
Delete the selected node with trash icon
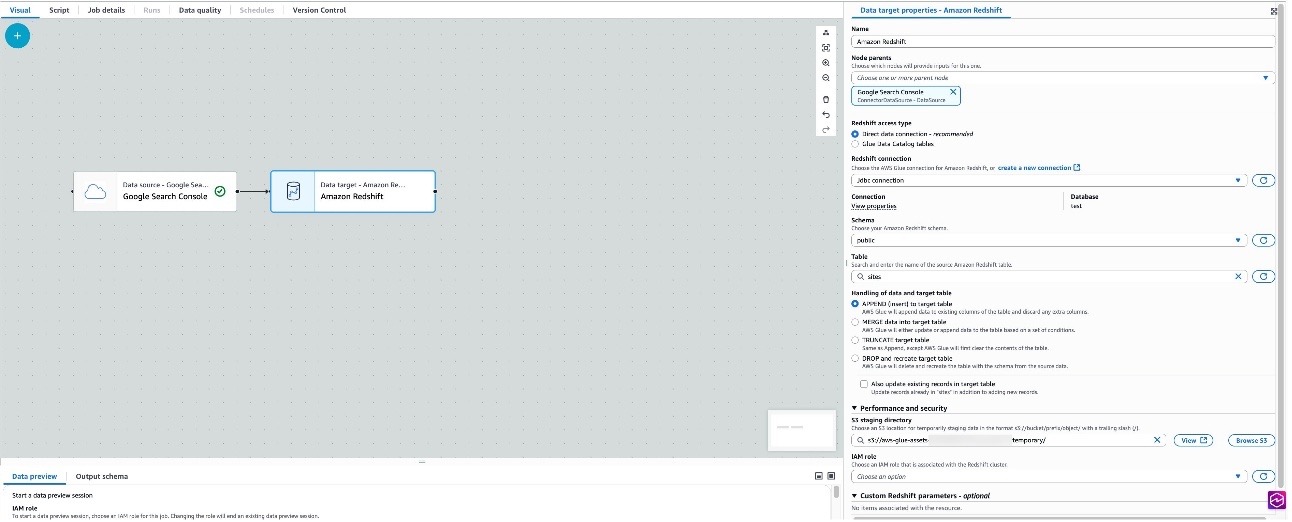[x=825, y=99]
